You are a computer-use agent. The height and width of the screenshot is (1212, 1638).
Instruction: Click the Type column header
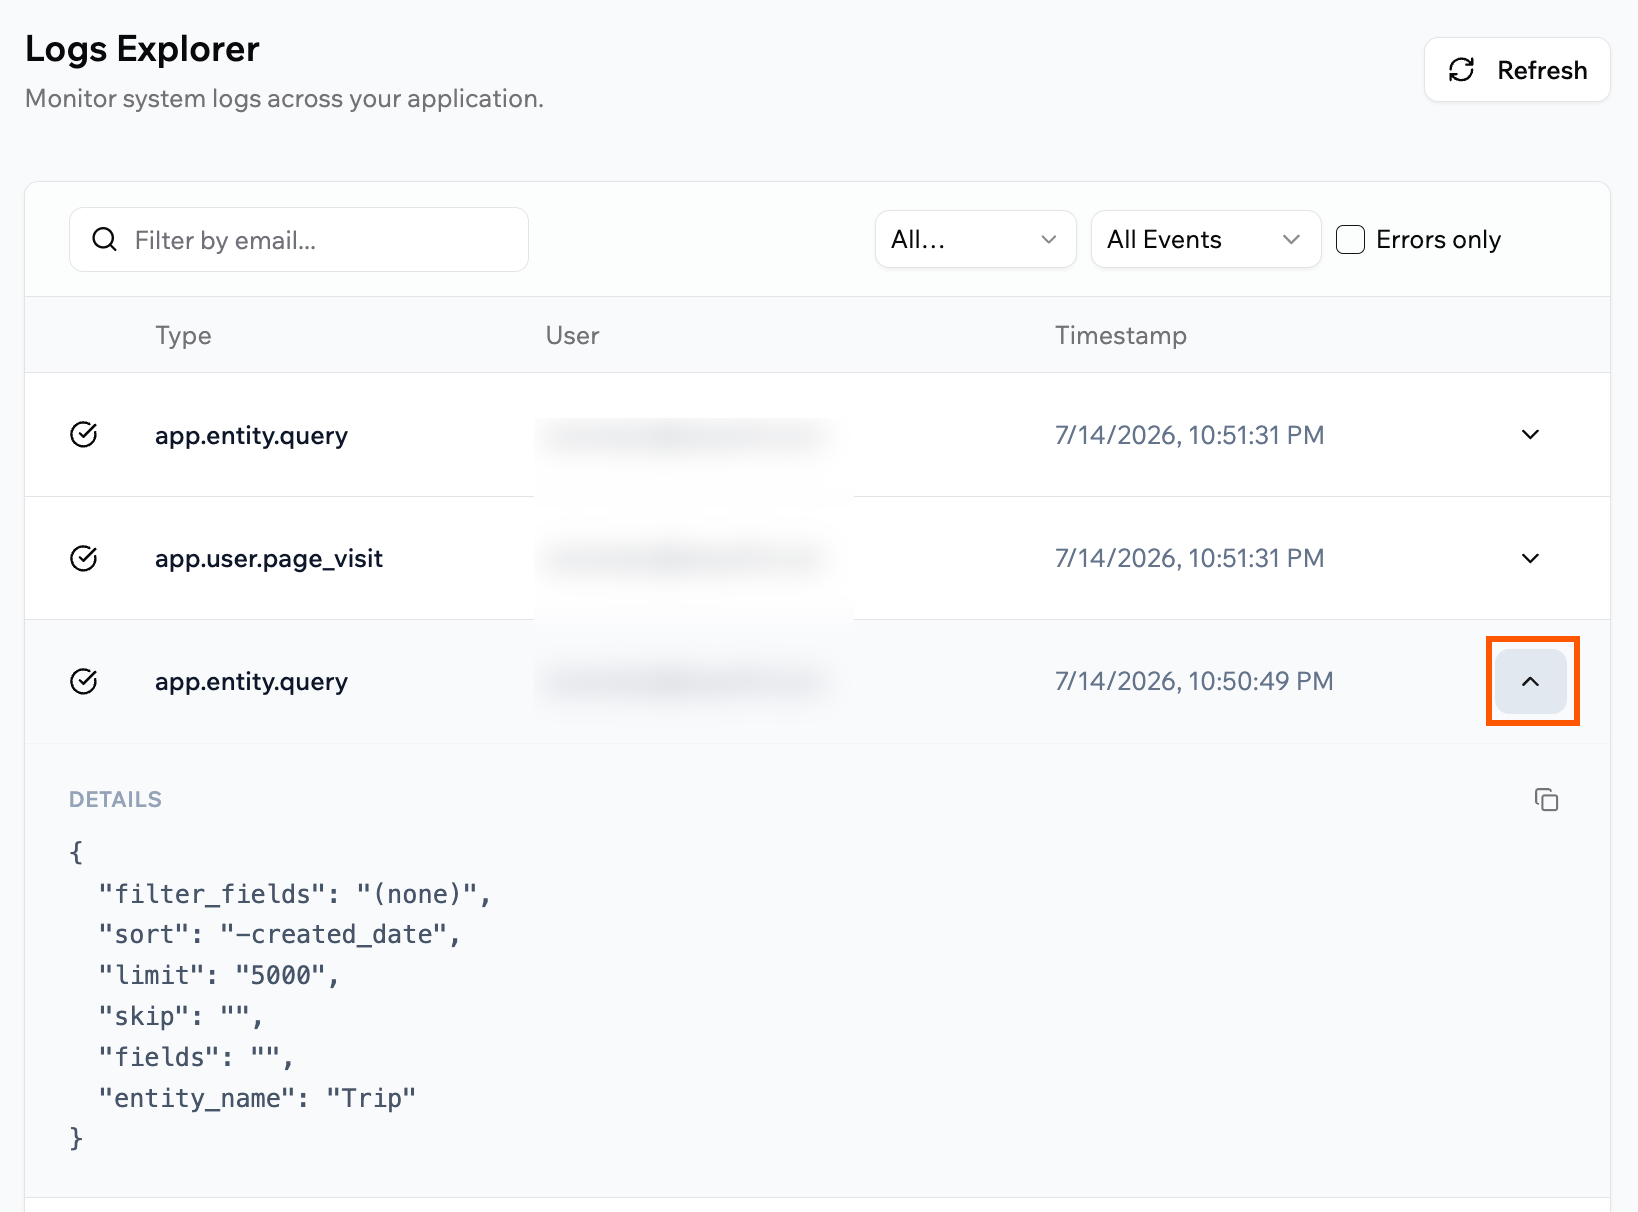(x=183, y=335)
